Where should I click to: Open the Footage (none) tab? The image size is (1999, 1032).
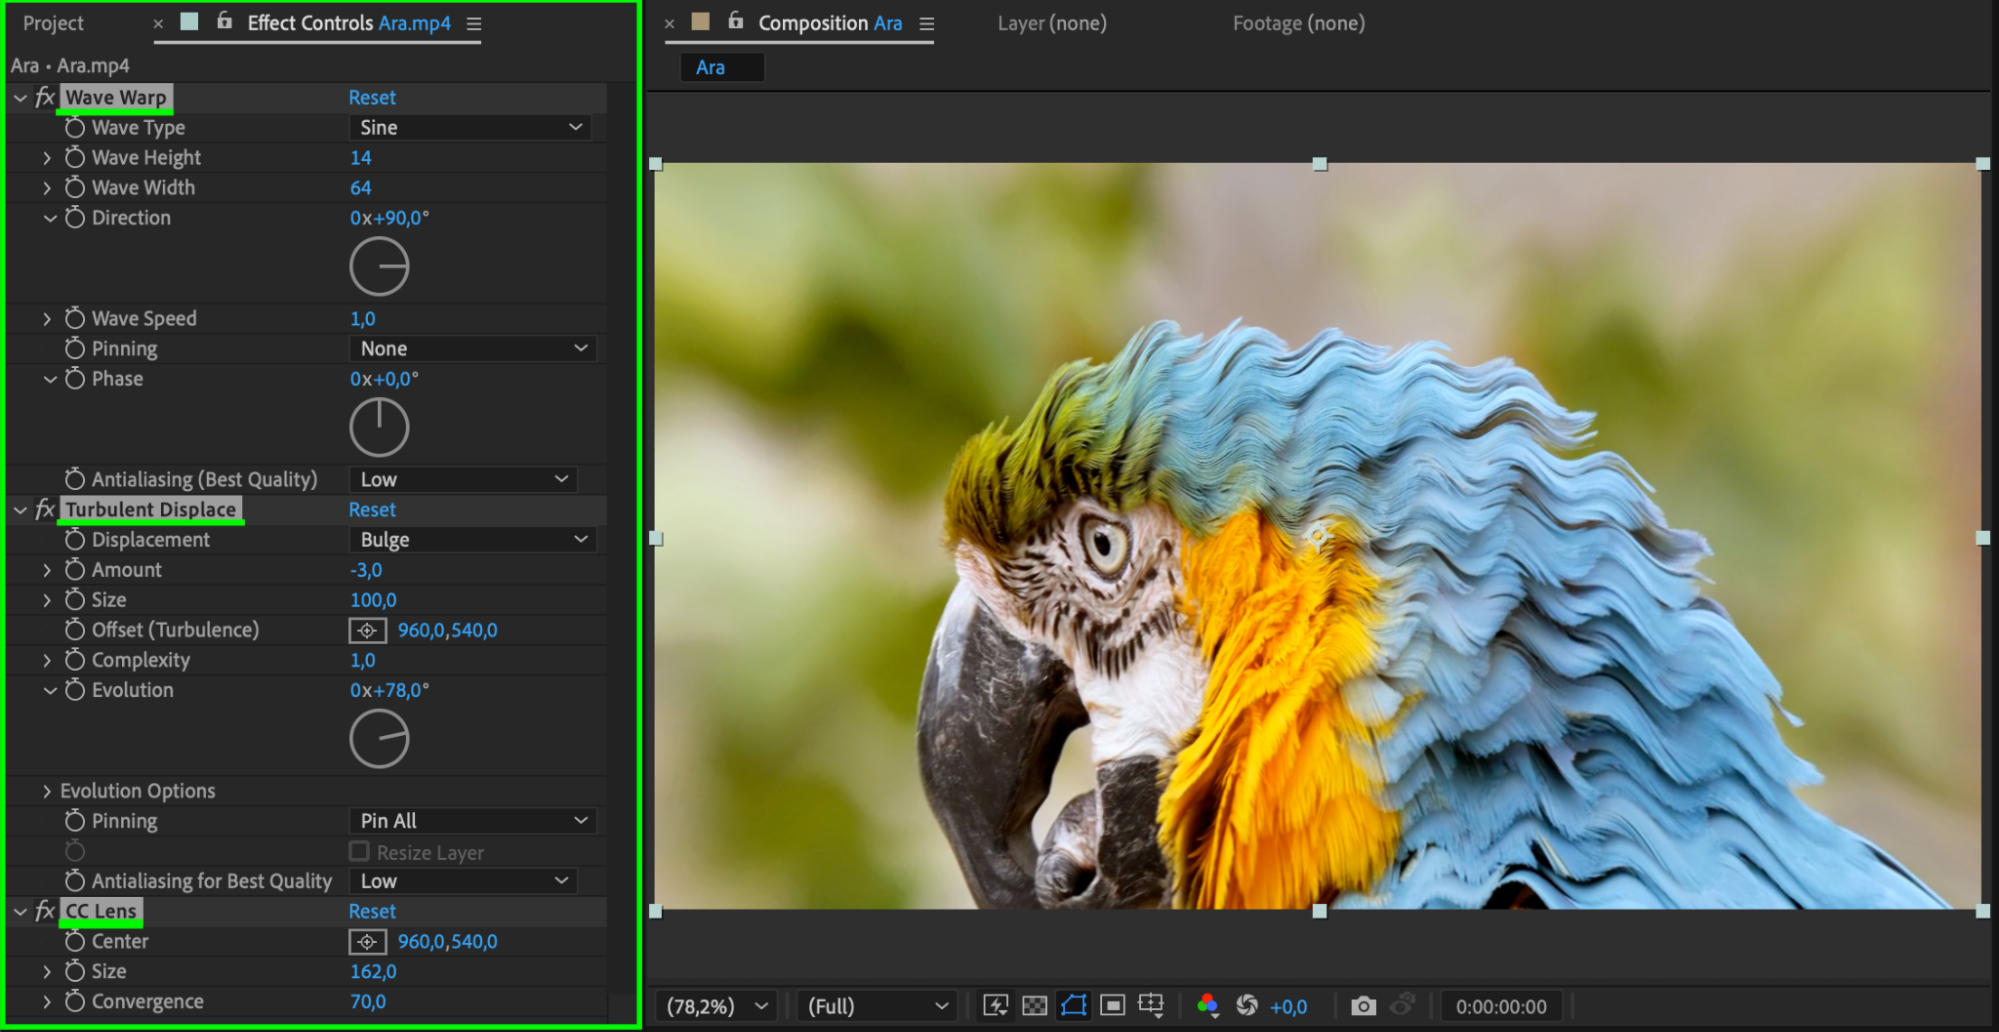(1298, 23)
